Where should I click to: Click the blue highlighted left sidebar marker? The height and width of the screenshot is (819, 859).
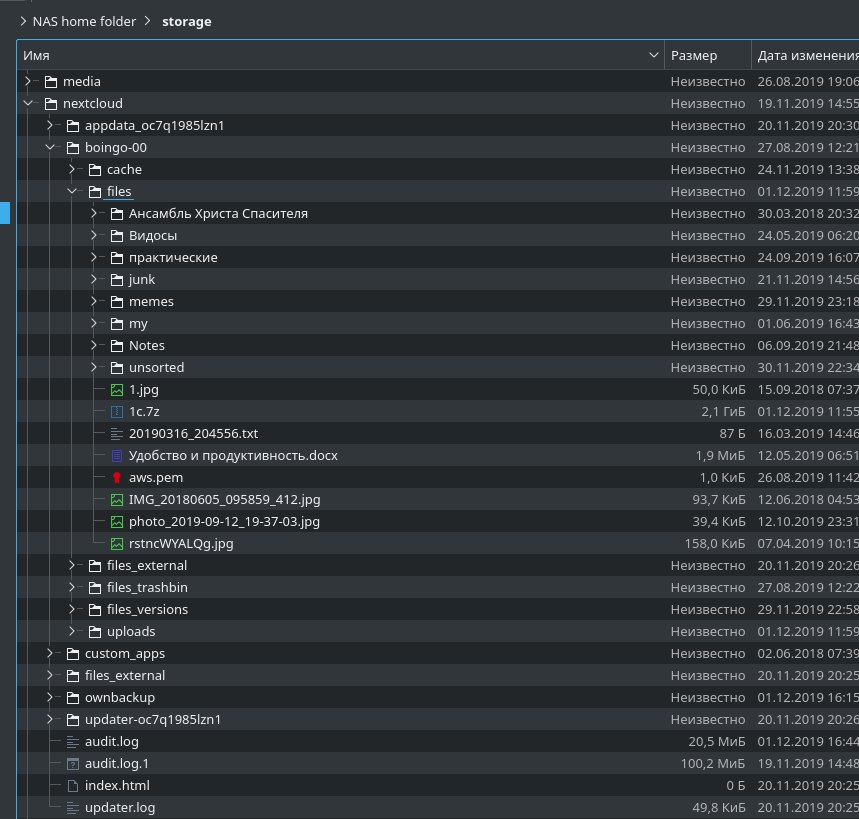point(5,213)
